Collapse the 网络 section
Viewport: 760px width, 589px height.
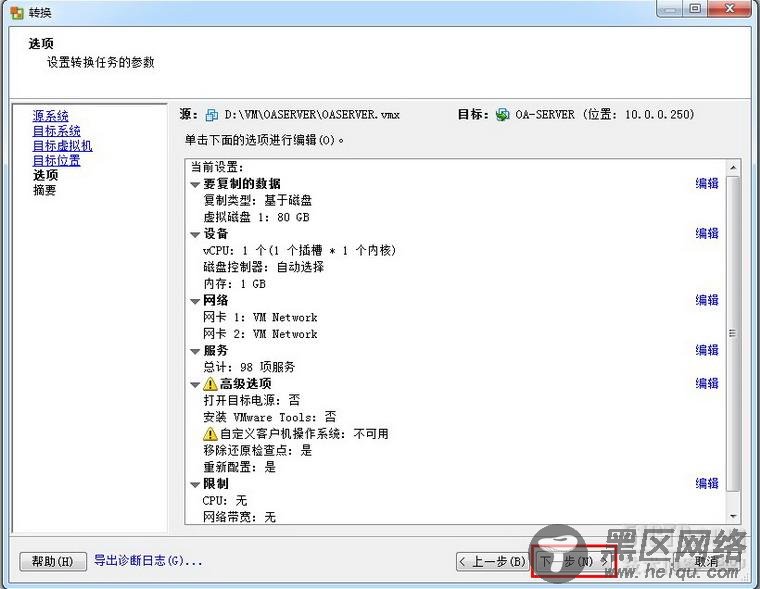[195, 302]
